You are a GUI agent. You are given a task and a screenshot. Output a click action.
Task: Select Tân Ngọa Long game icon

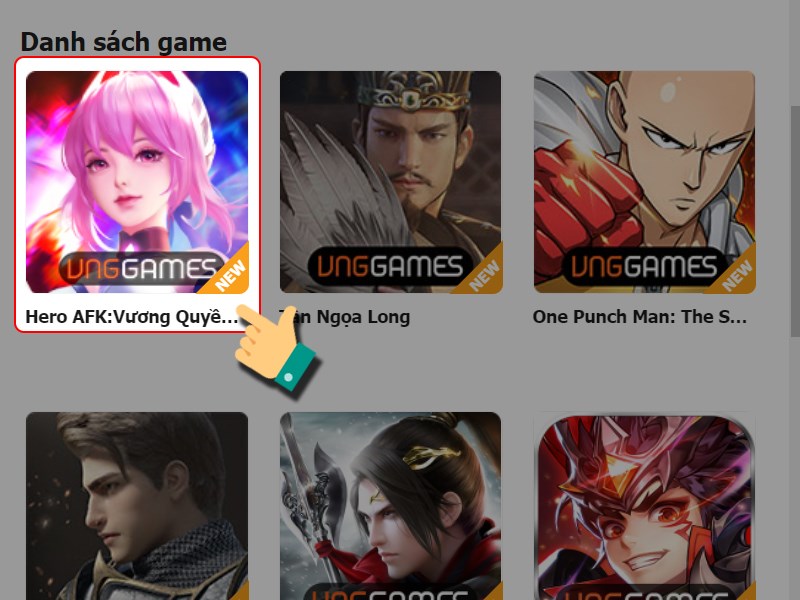[390, 182]
